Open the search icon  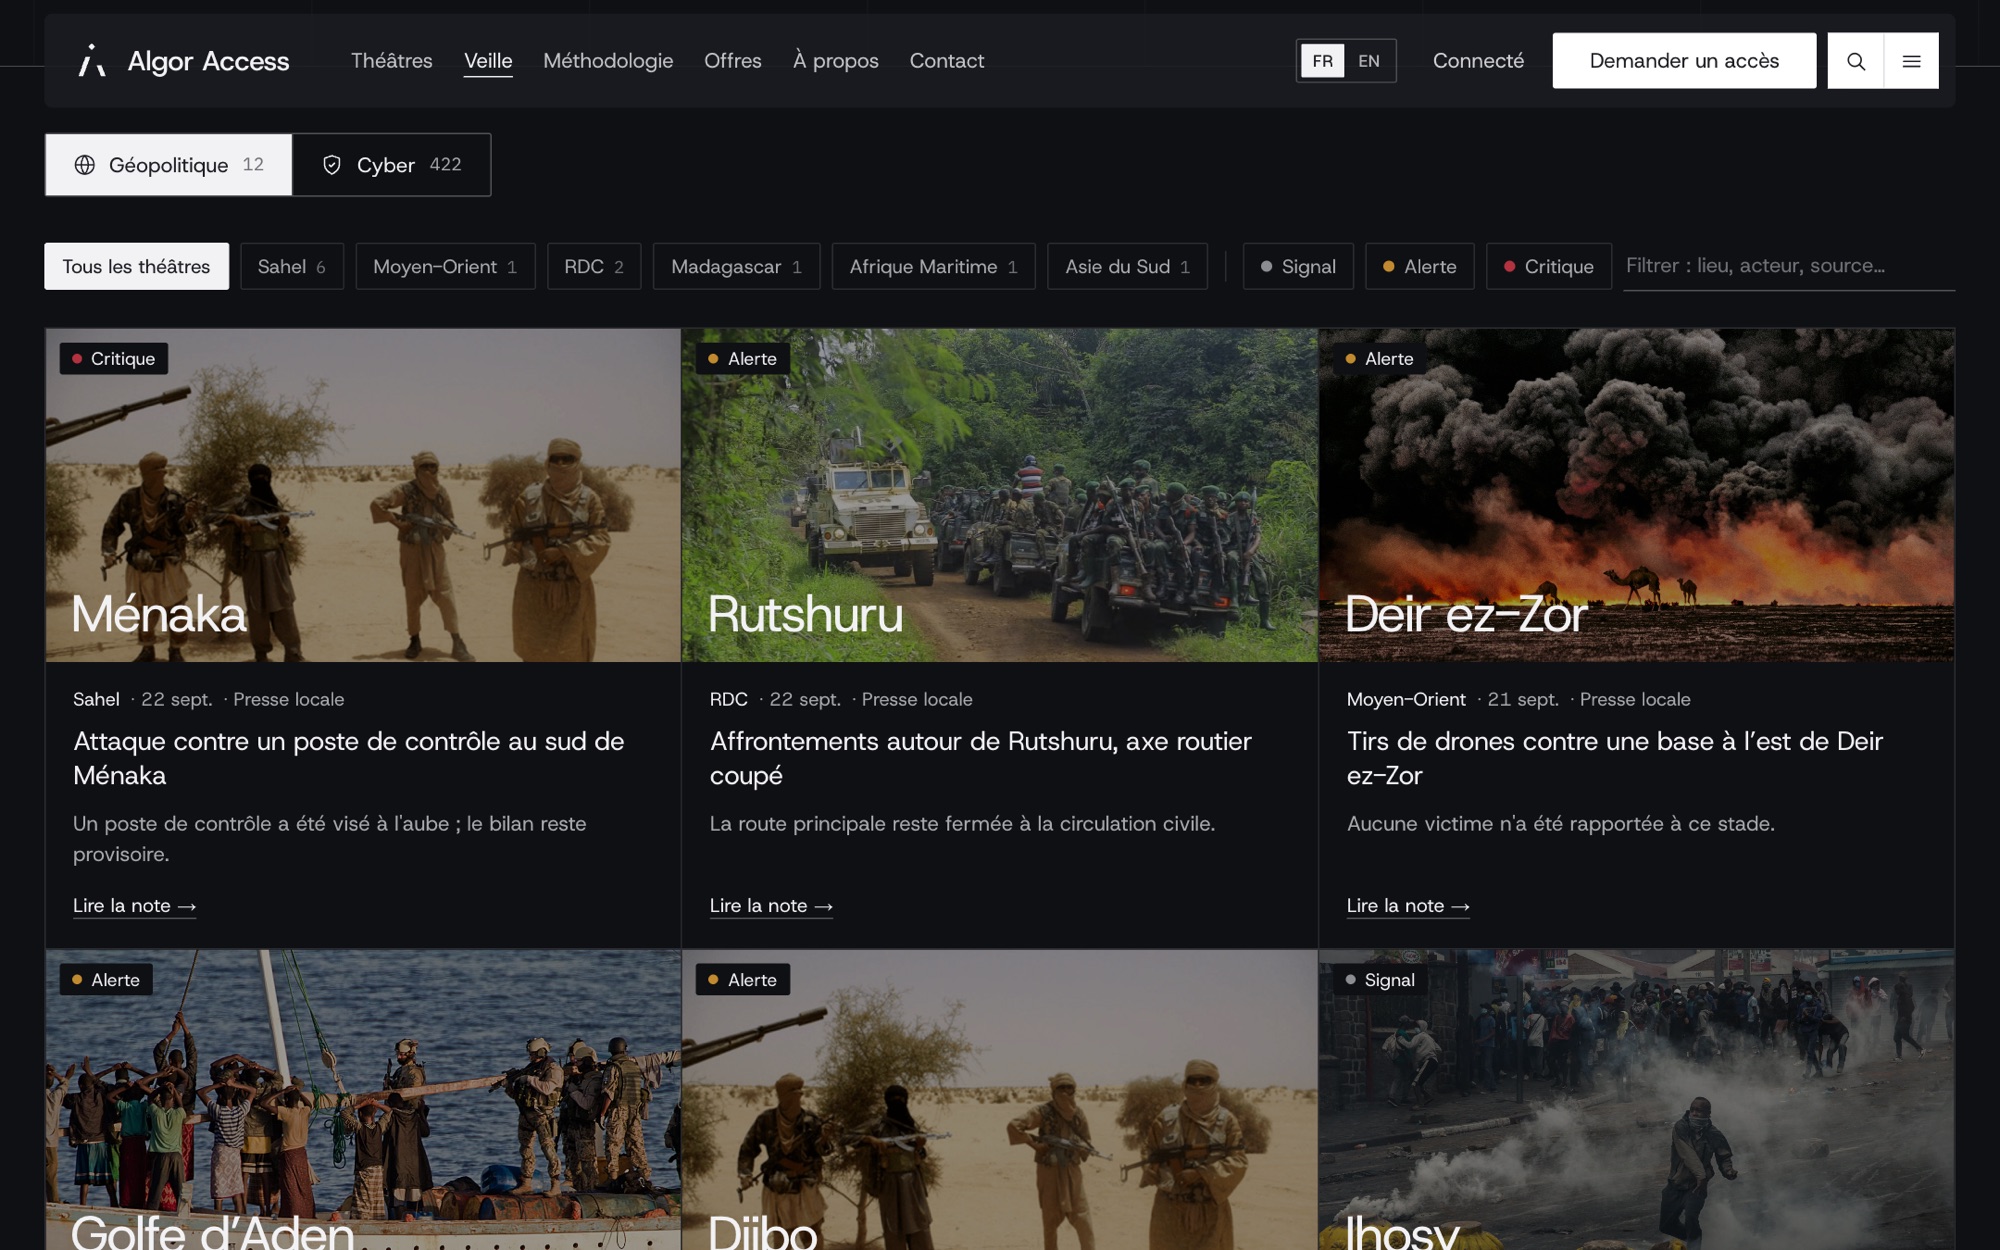pos(1855,61)
